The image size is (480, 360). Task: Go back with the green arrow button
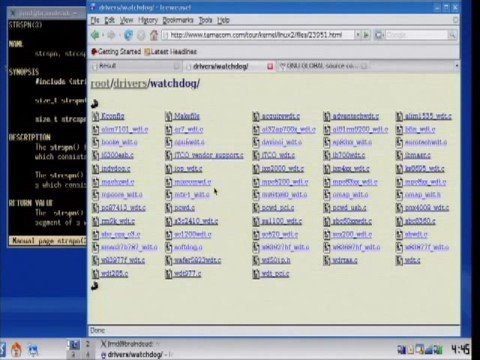pyautogui.click(x=96, y=35)
